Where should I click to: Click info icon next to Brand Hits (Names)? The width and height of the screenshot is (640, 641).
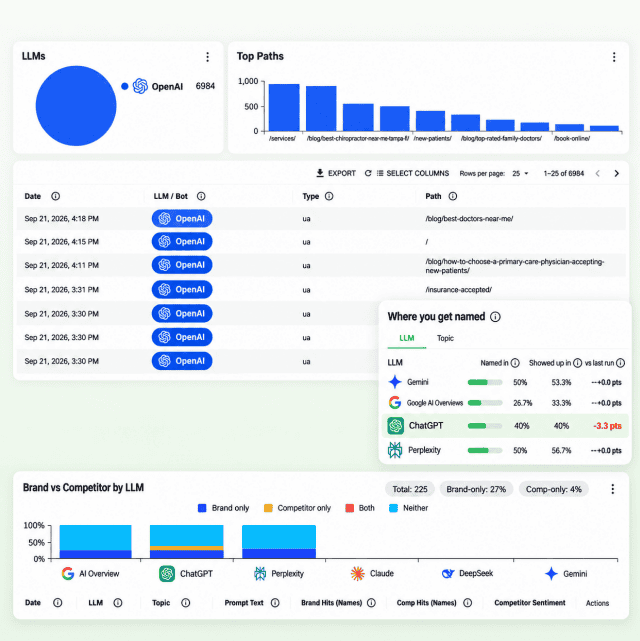pyautogui.click(x=371, y=603)
